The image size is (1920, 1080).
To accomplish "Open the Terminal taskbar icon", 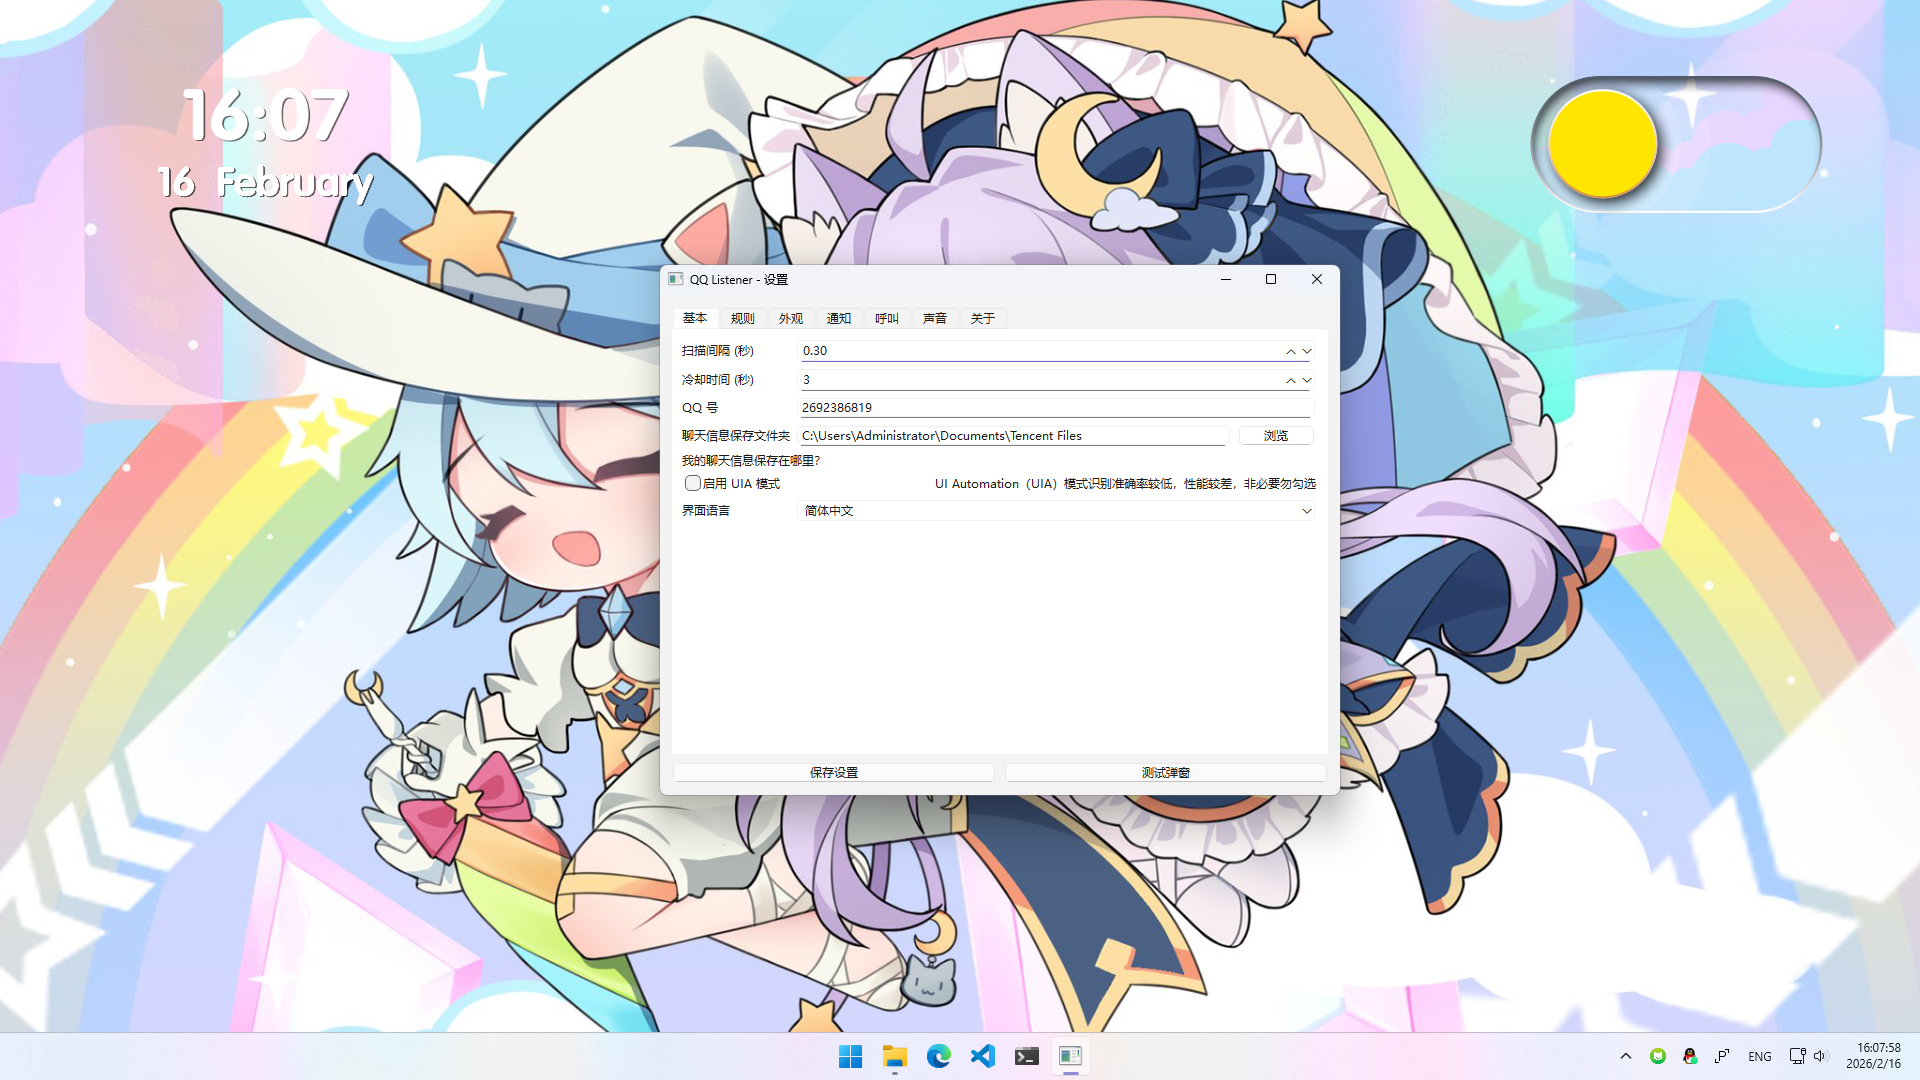I will coord(1026,1056).
